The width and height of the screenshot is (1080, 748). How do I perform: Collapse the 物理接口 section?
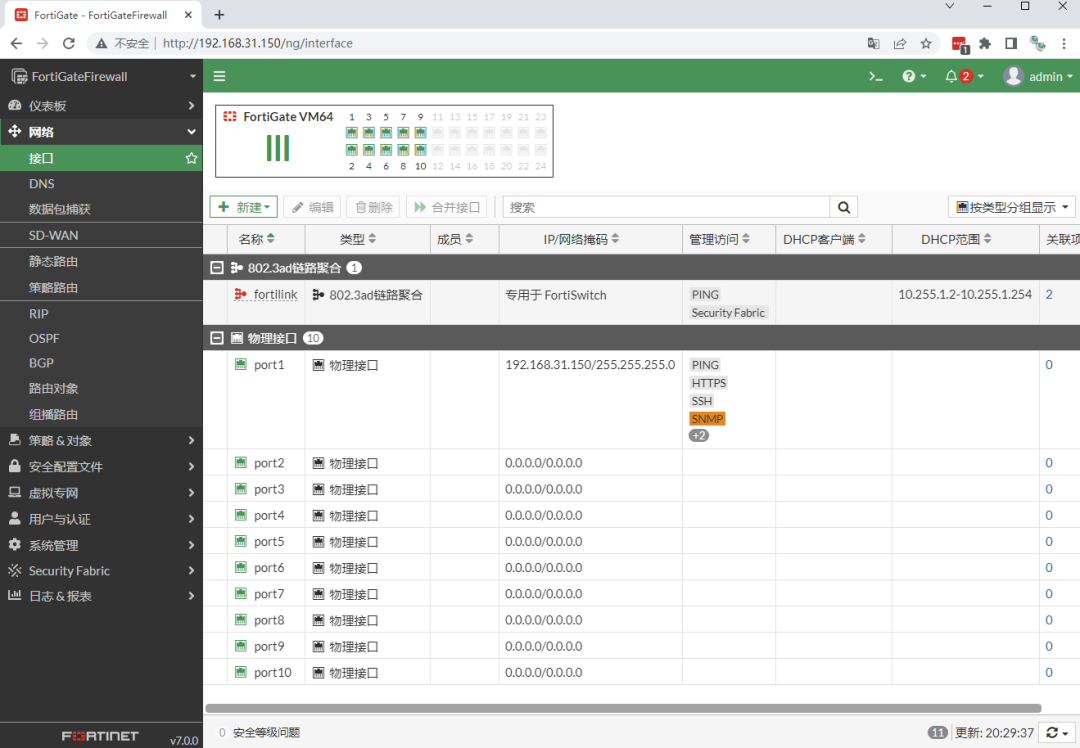(x=217, y=338)
